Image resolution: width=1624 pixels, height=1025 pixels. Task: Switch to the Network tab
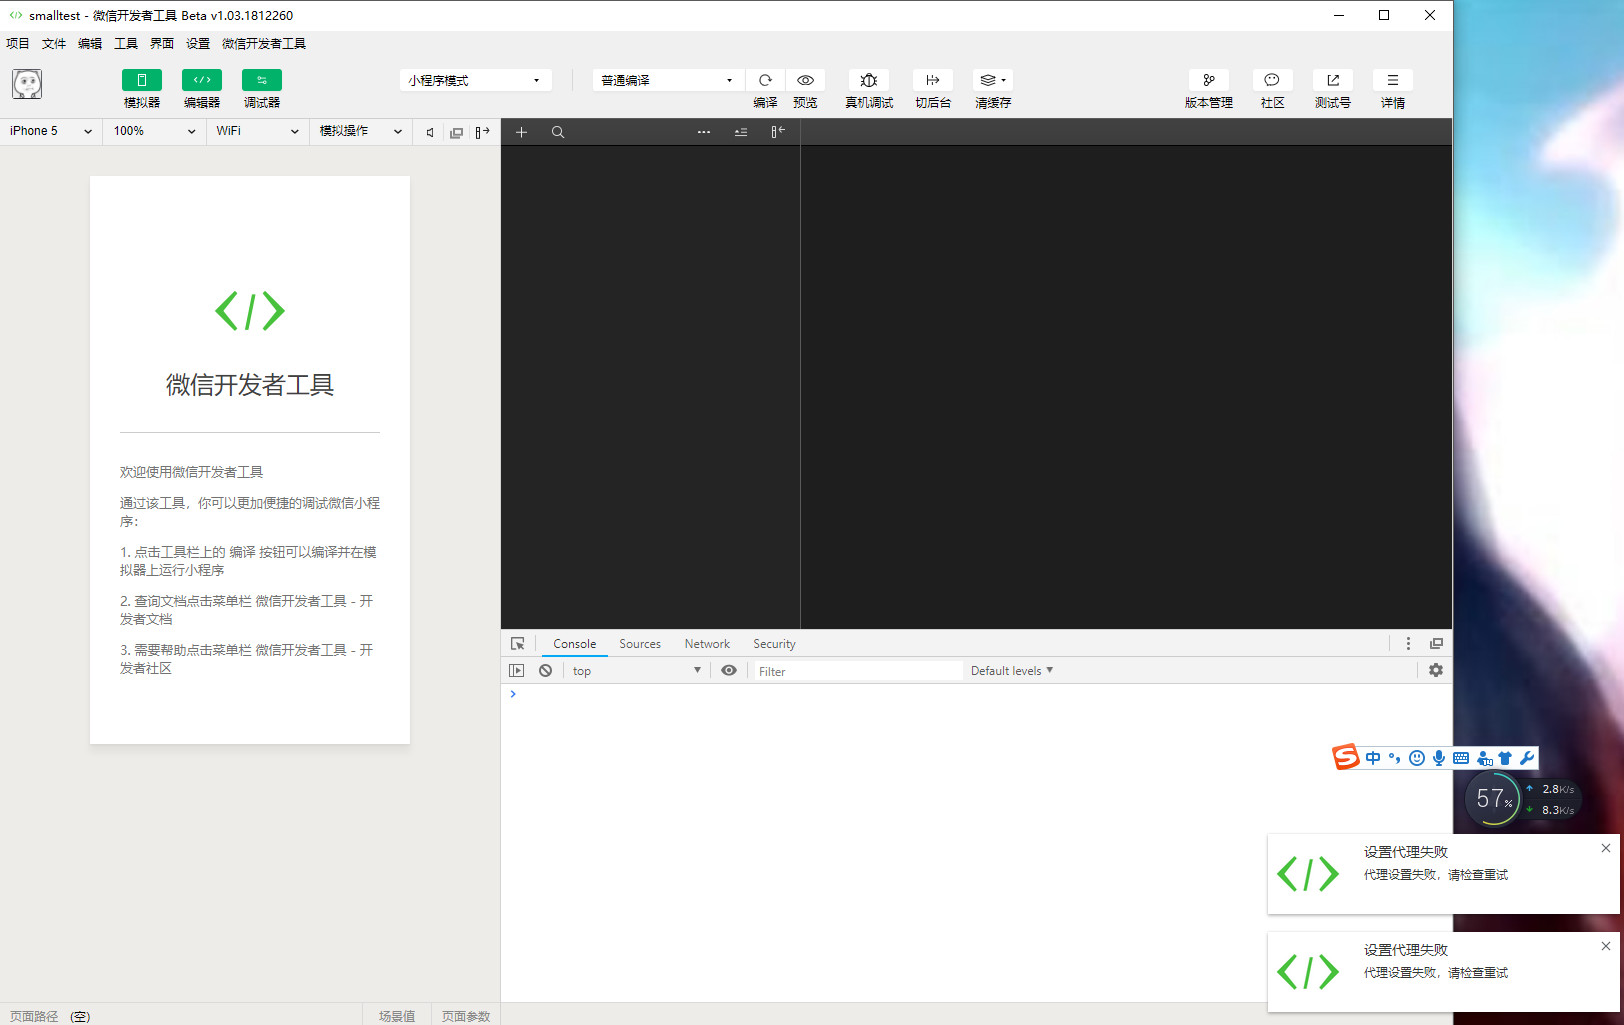coord(707,644)
